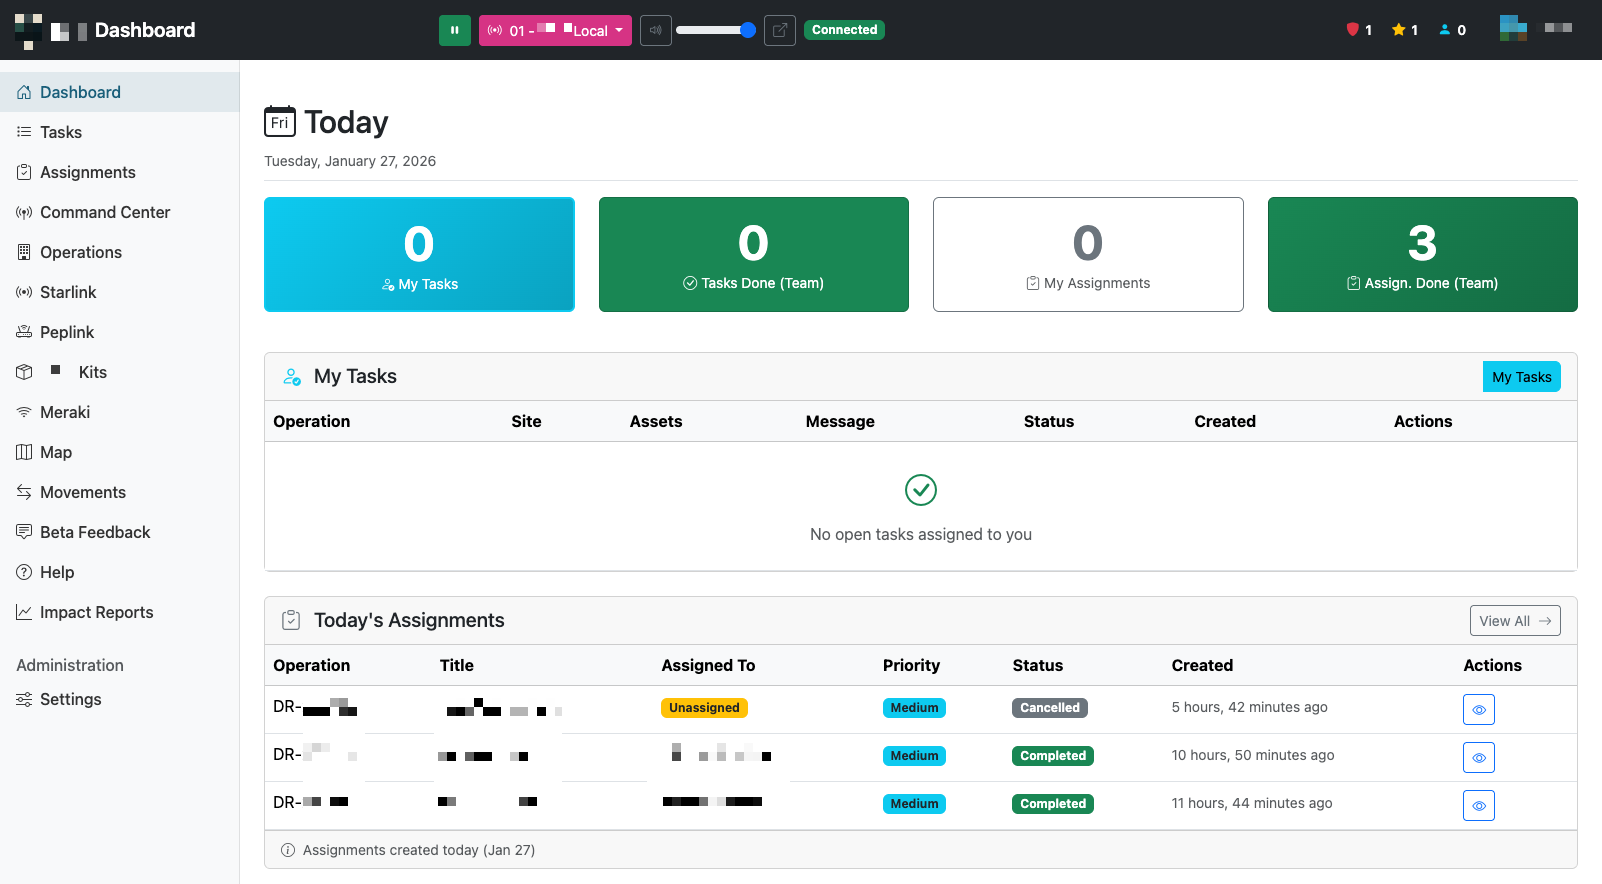Viewport: 1602px width, 884px height.
Task: Open Assignments in the sidebar
Action: click(x=120, y=172)
